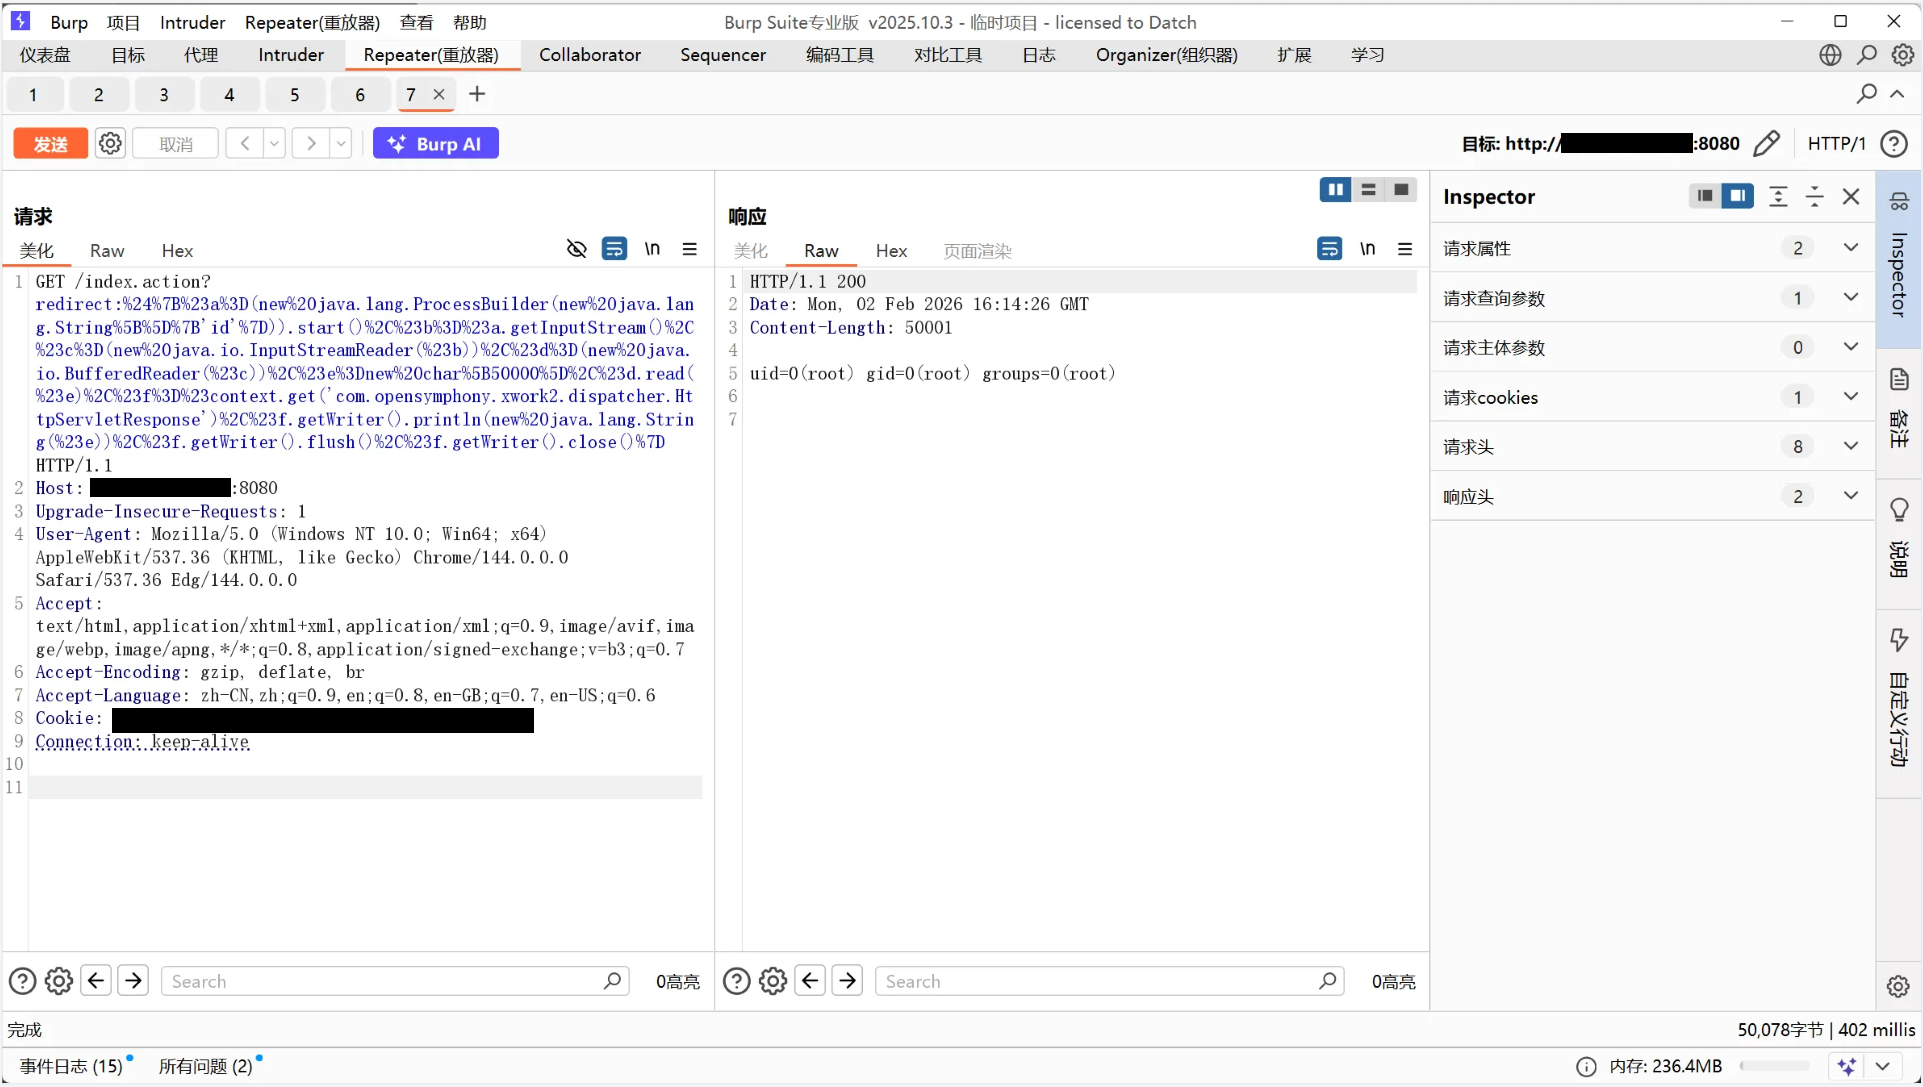Viewport: 1923px width, 1087px height.
Task: Toggle word wrap in request editor
Action: 614,249
